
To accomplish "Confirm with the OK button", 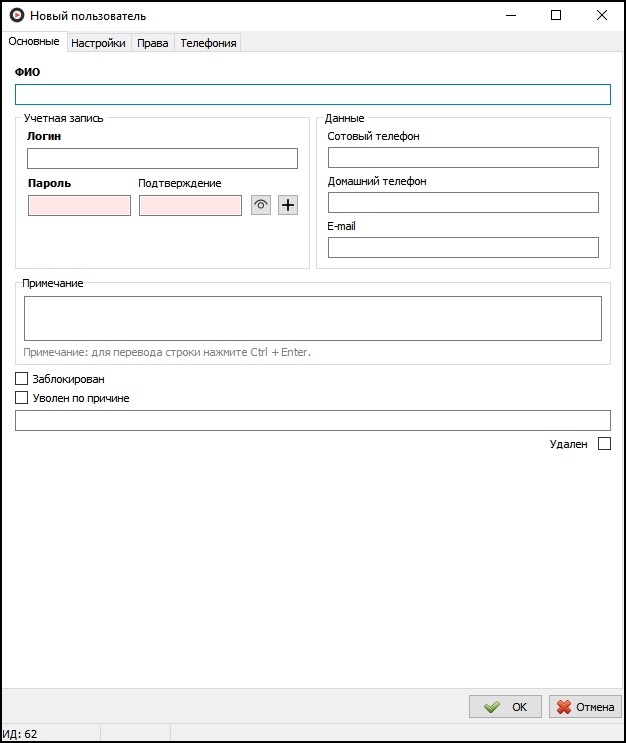I will (506, 706).
